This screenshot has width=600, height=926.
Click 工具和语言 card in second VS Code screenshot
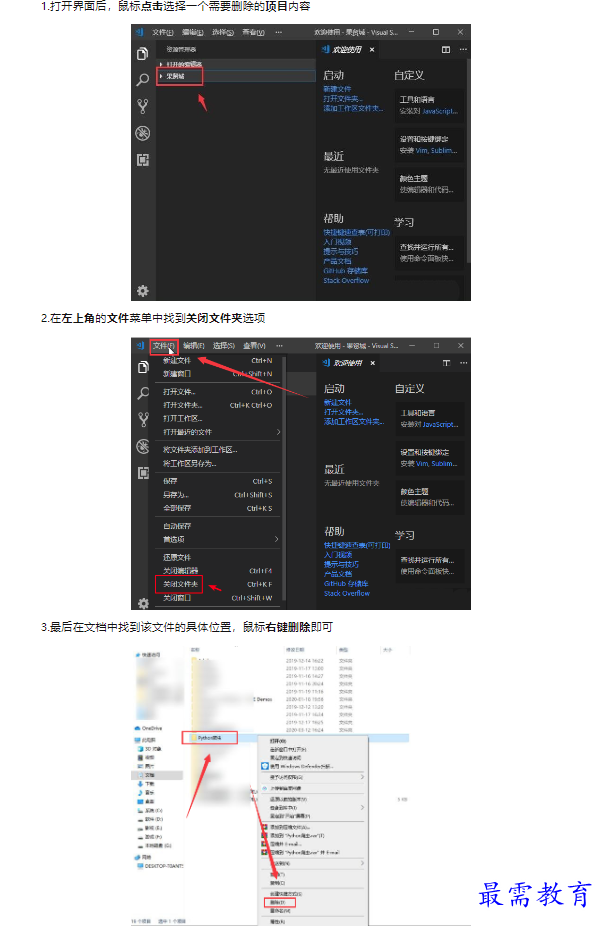[429, 418]
